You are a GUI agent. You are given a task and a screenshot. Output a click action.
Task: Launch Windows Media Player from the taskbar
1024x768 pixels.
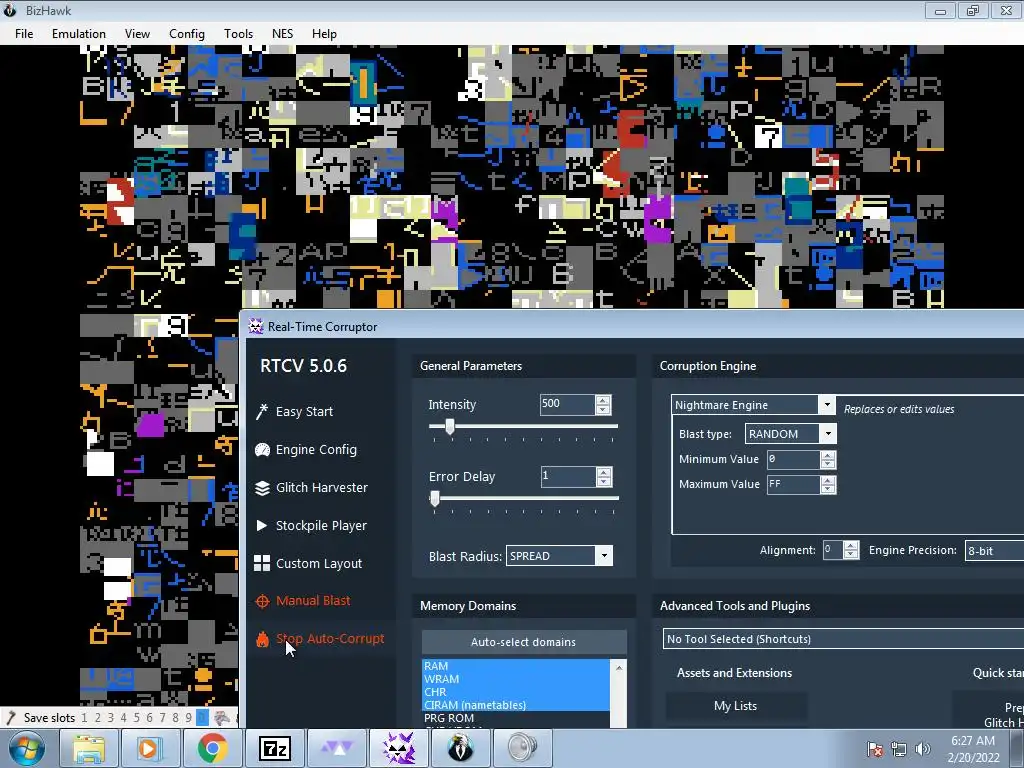(149, 748)
